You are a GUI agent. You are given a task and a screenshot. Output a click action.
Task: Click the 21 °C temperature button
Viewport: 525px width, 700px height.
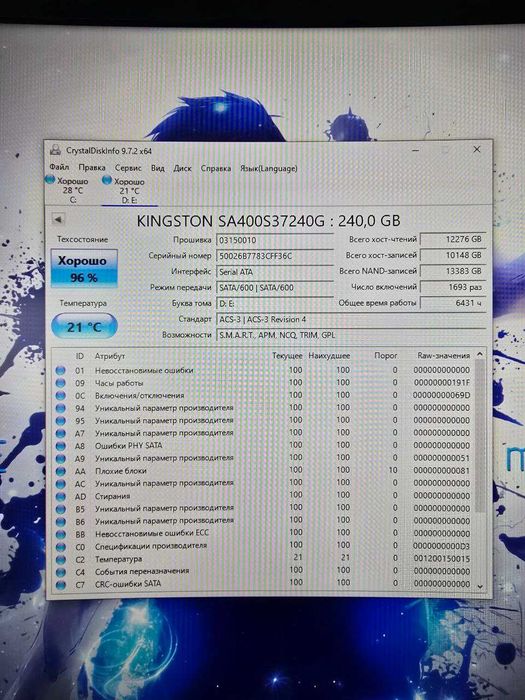pos(84,327)
